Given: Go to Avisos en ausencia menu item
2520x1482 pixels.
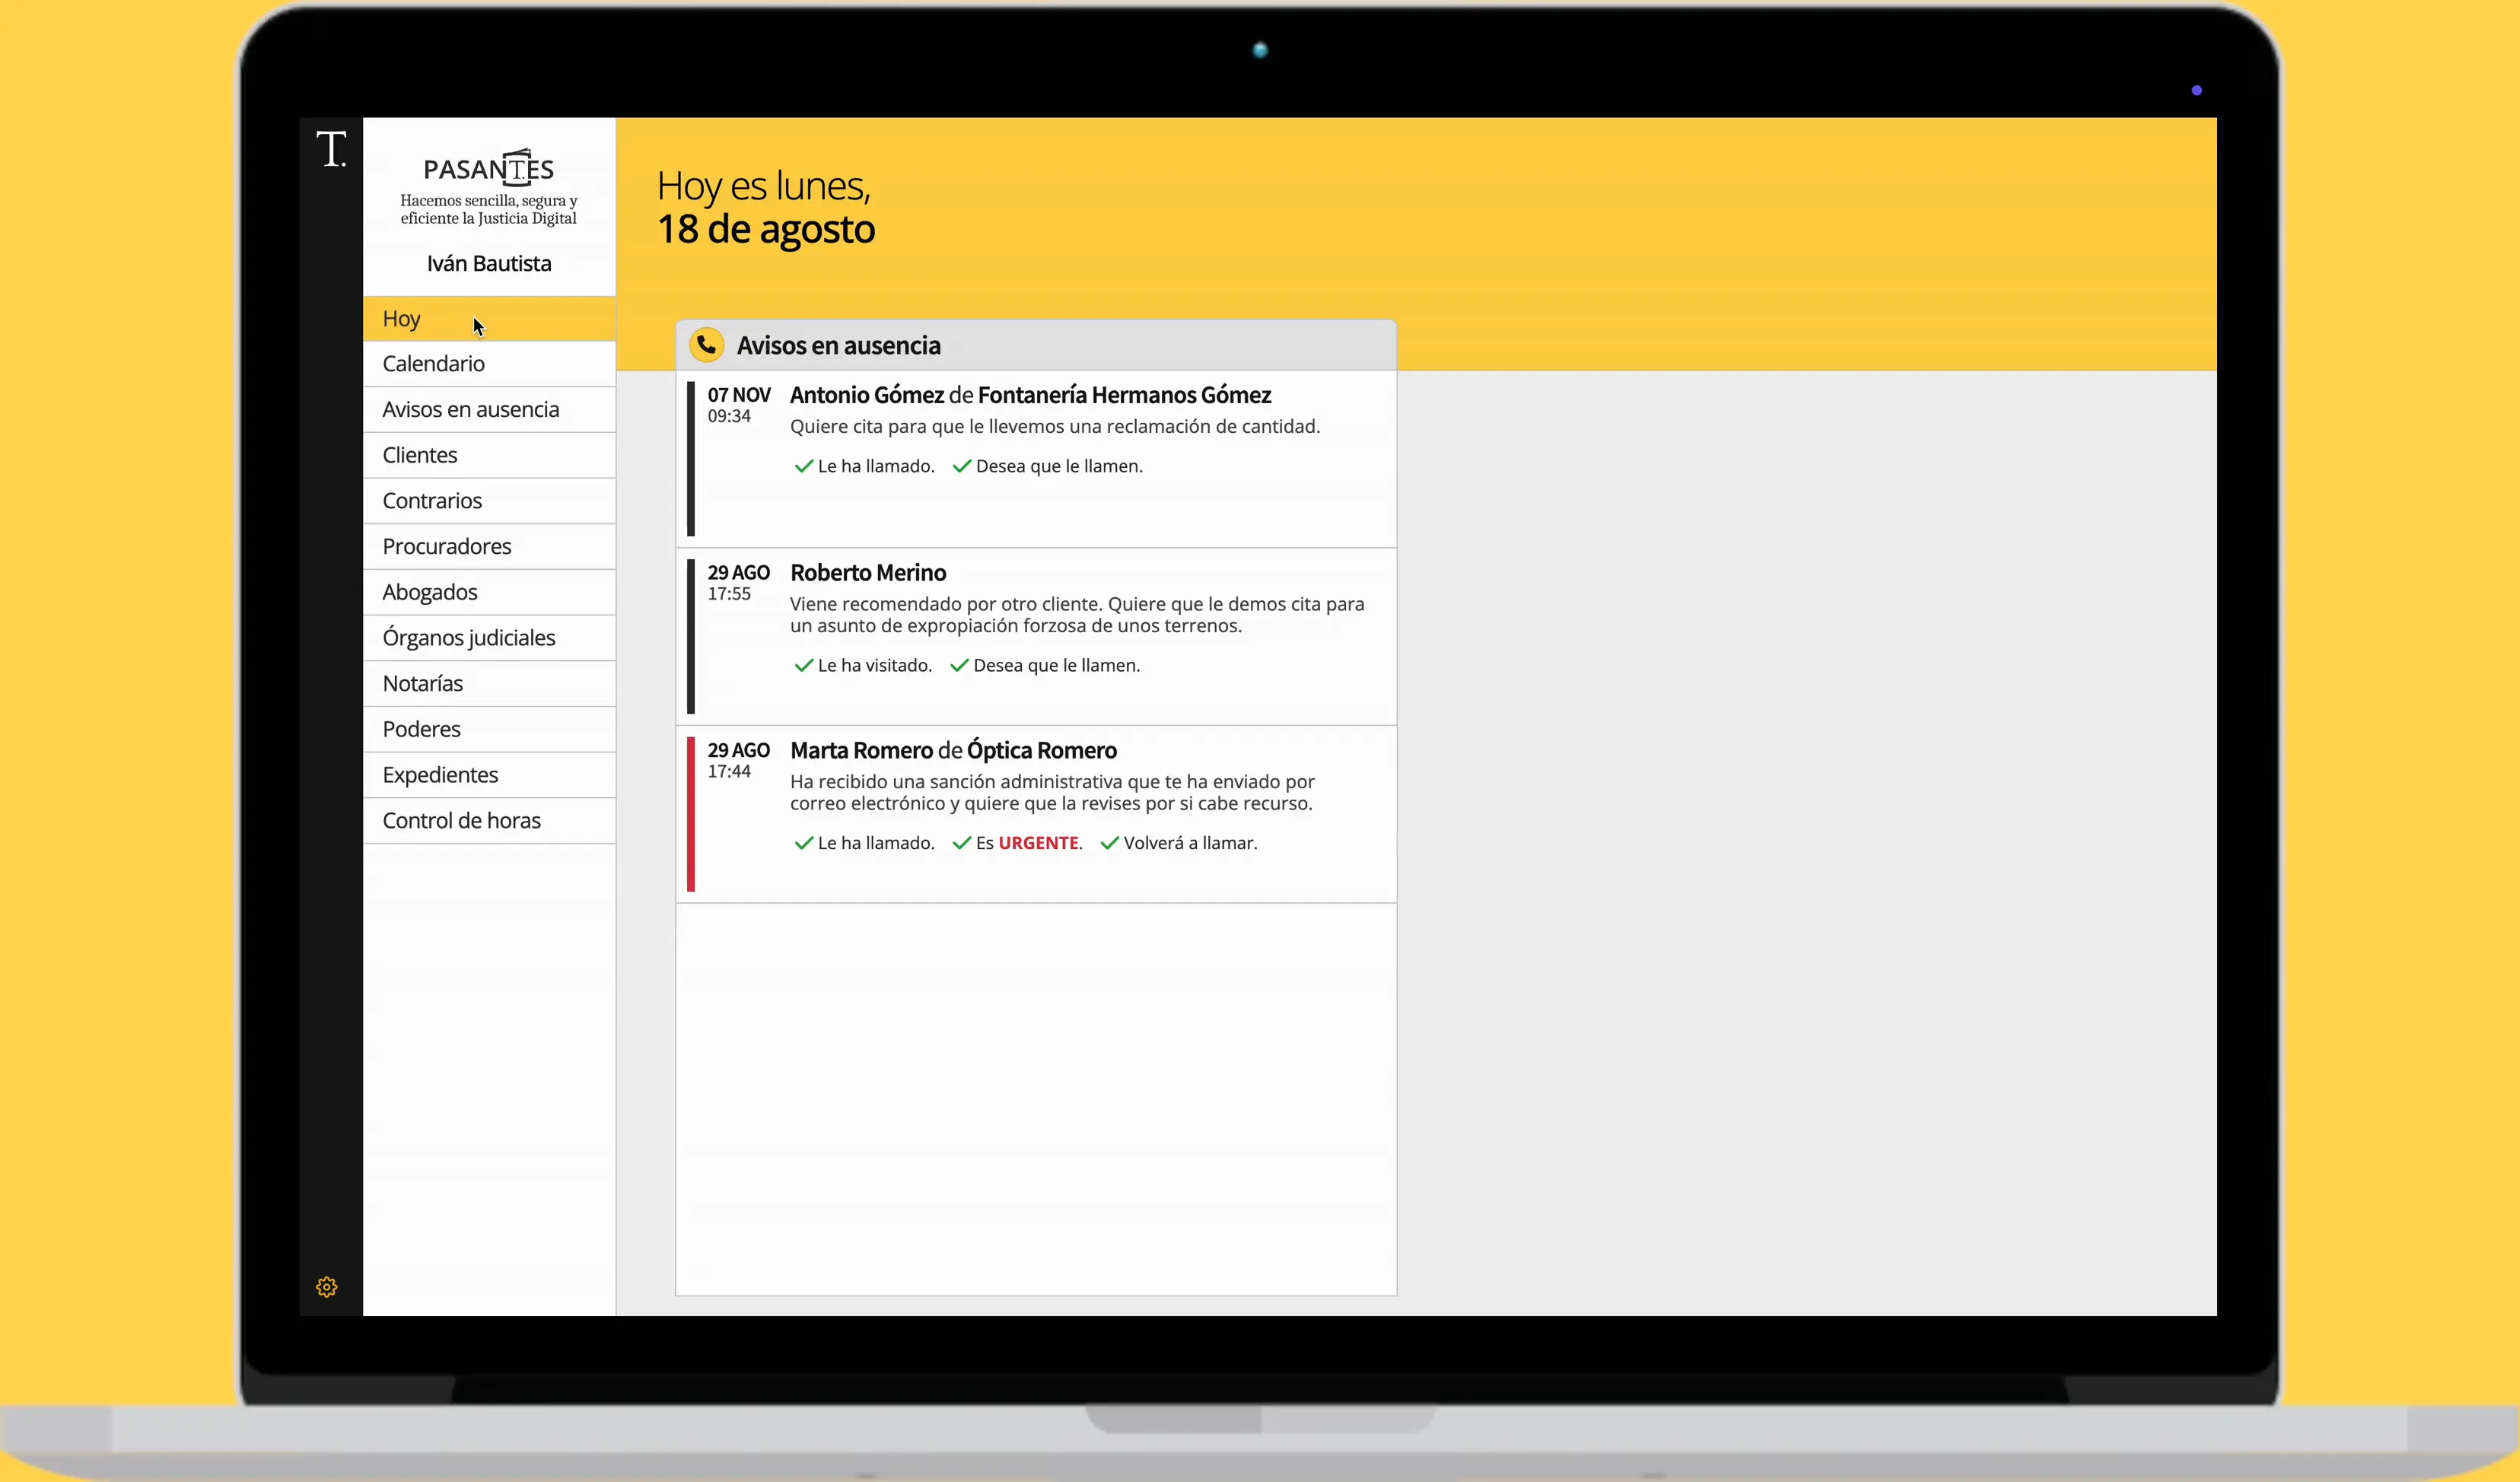Looking at the screenshot, I should tap(470, 410).
